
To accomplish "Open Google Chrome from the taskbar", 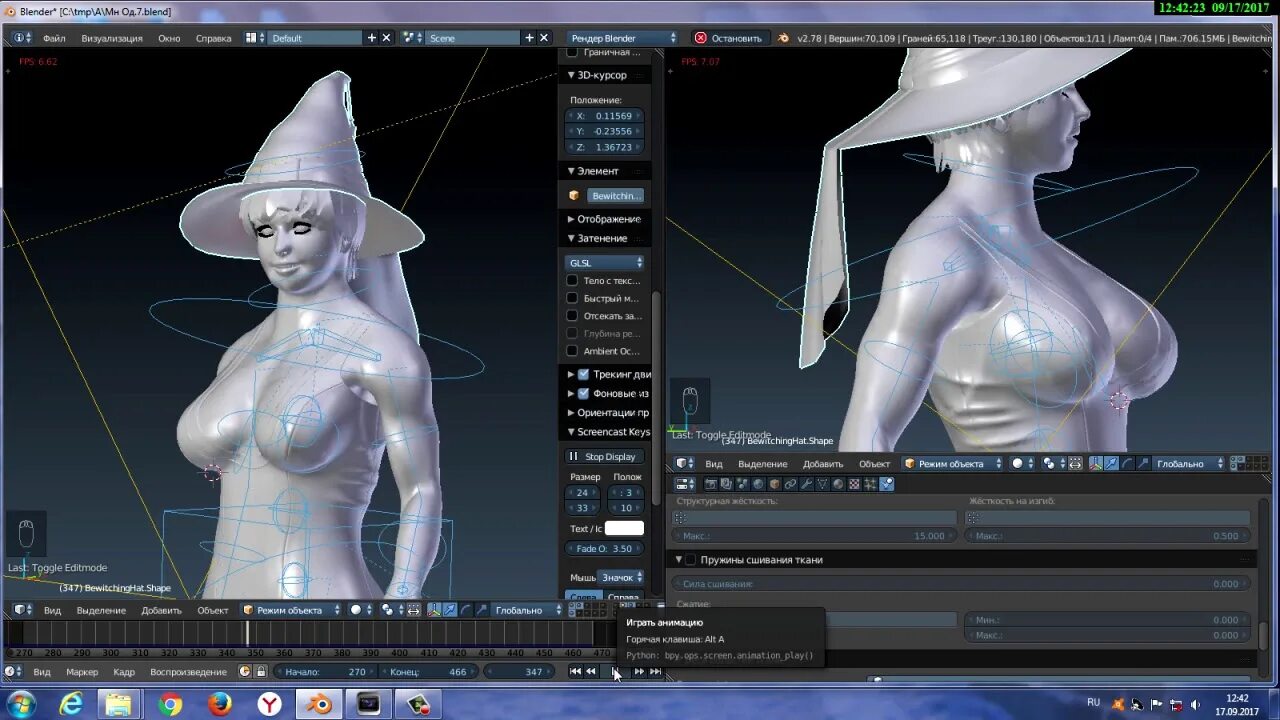I will [x=170, y=704].
